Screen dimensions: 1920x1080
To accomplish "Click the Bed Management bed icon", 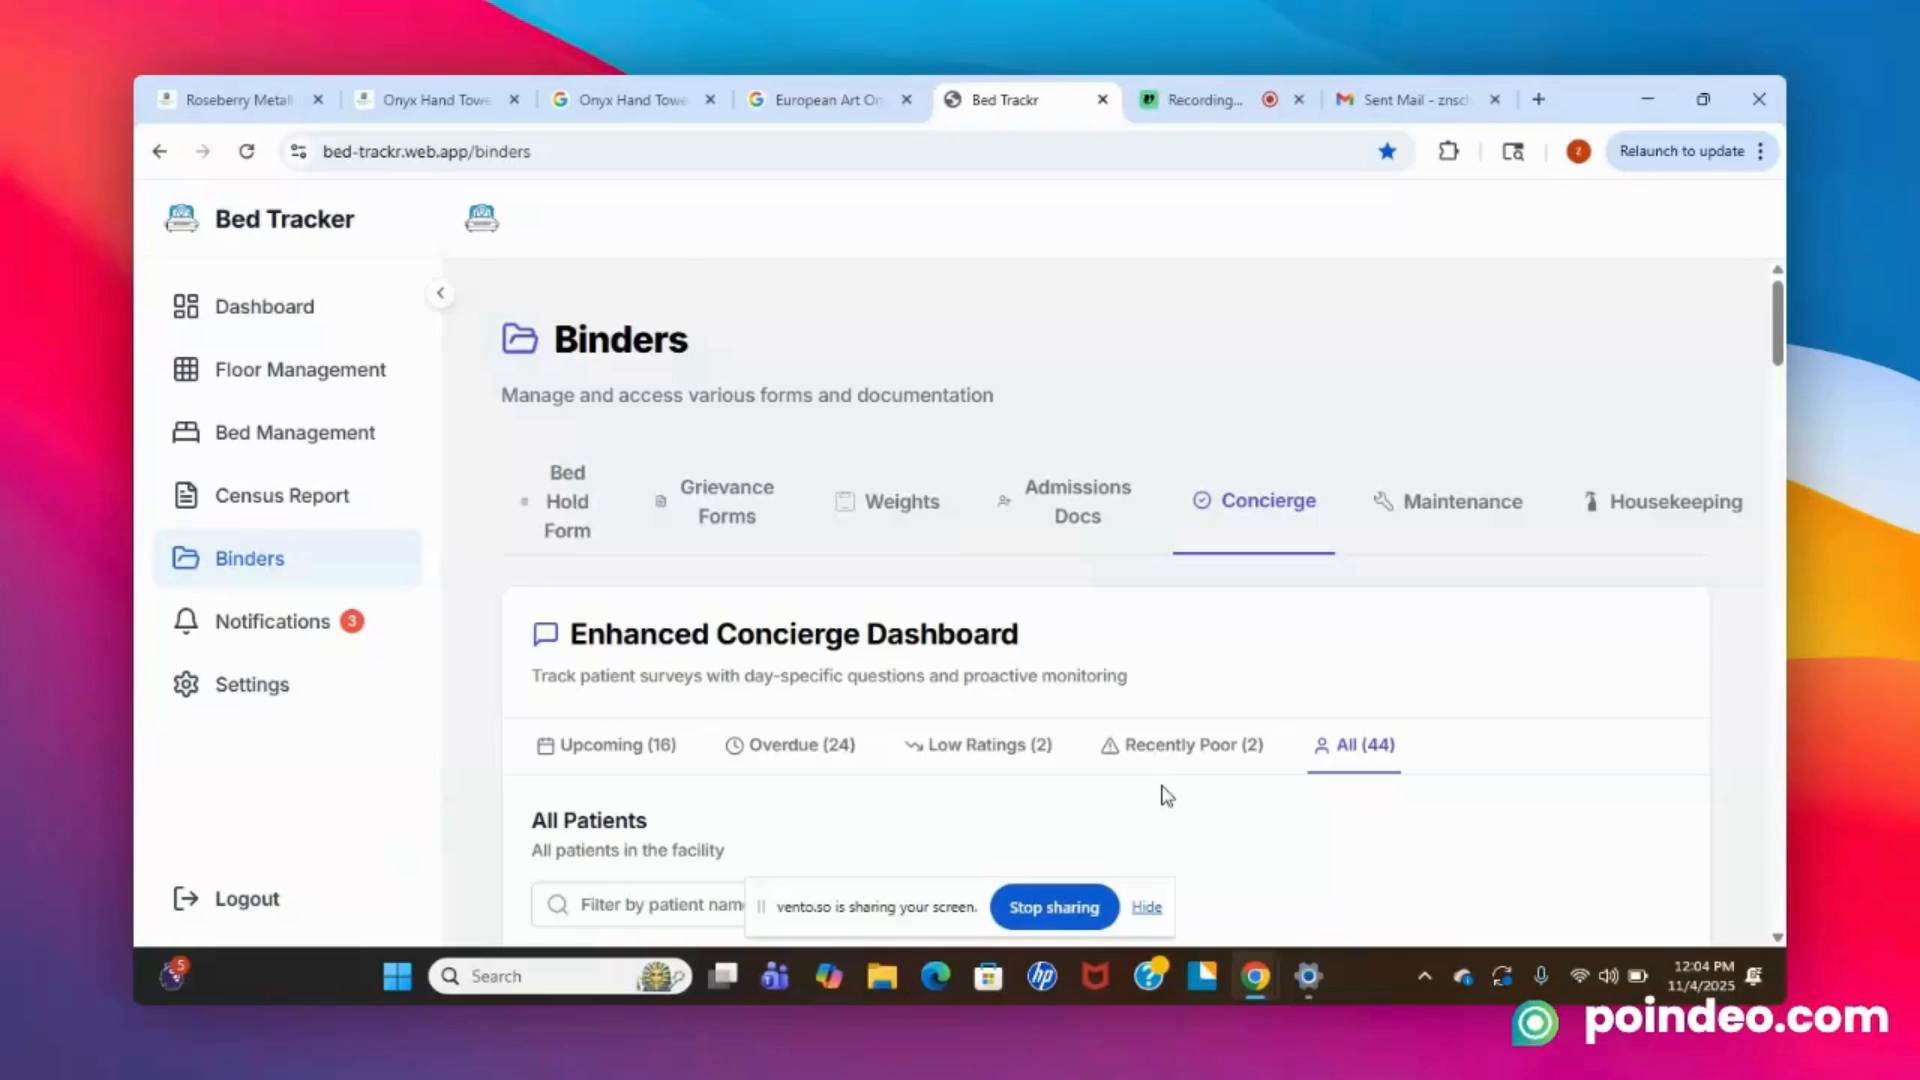I will (186, 432).
